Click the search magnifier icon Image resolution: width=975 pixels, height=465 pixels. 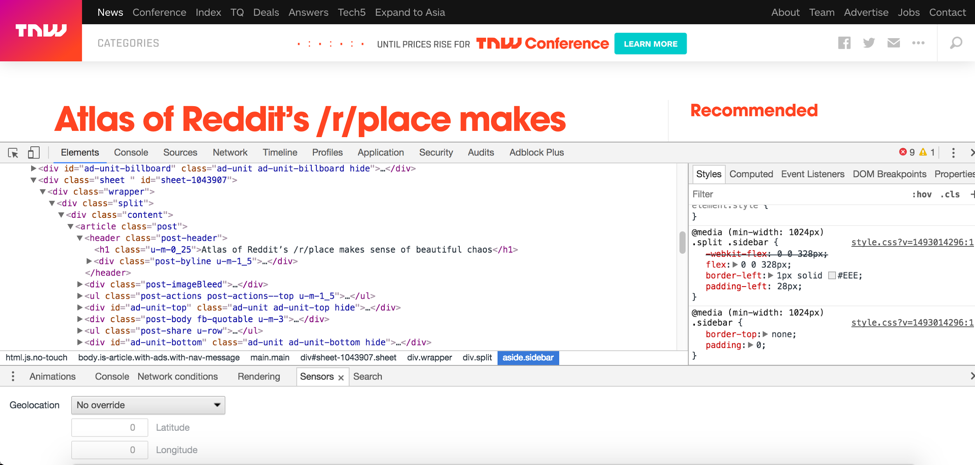[x=956, y=43]
